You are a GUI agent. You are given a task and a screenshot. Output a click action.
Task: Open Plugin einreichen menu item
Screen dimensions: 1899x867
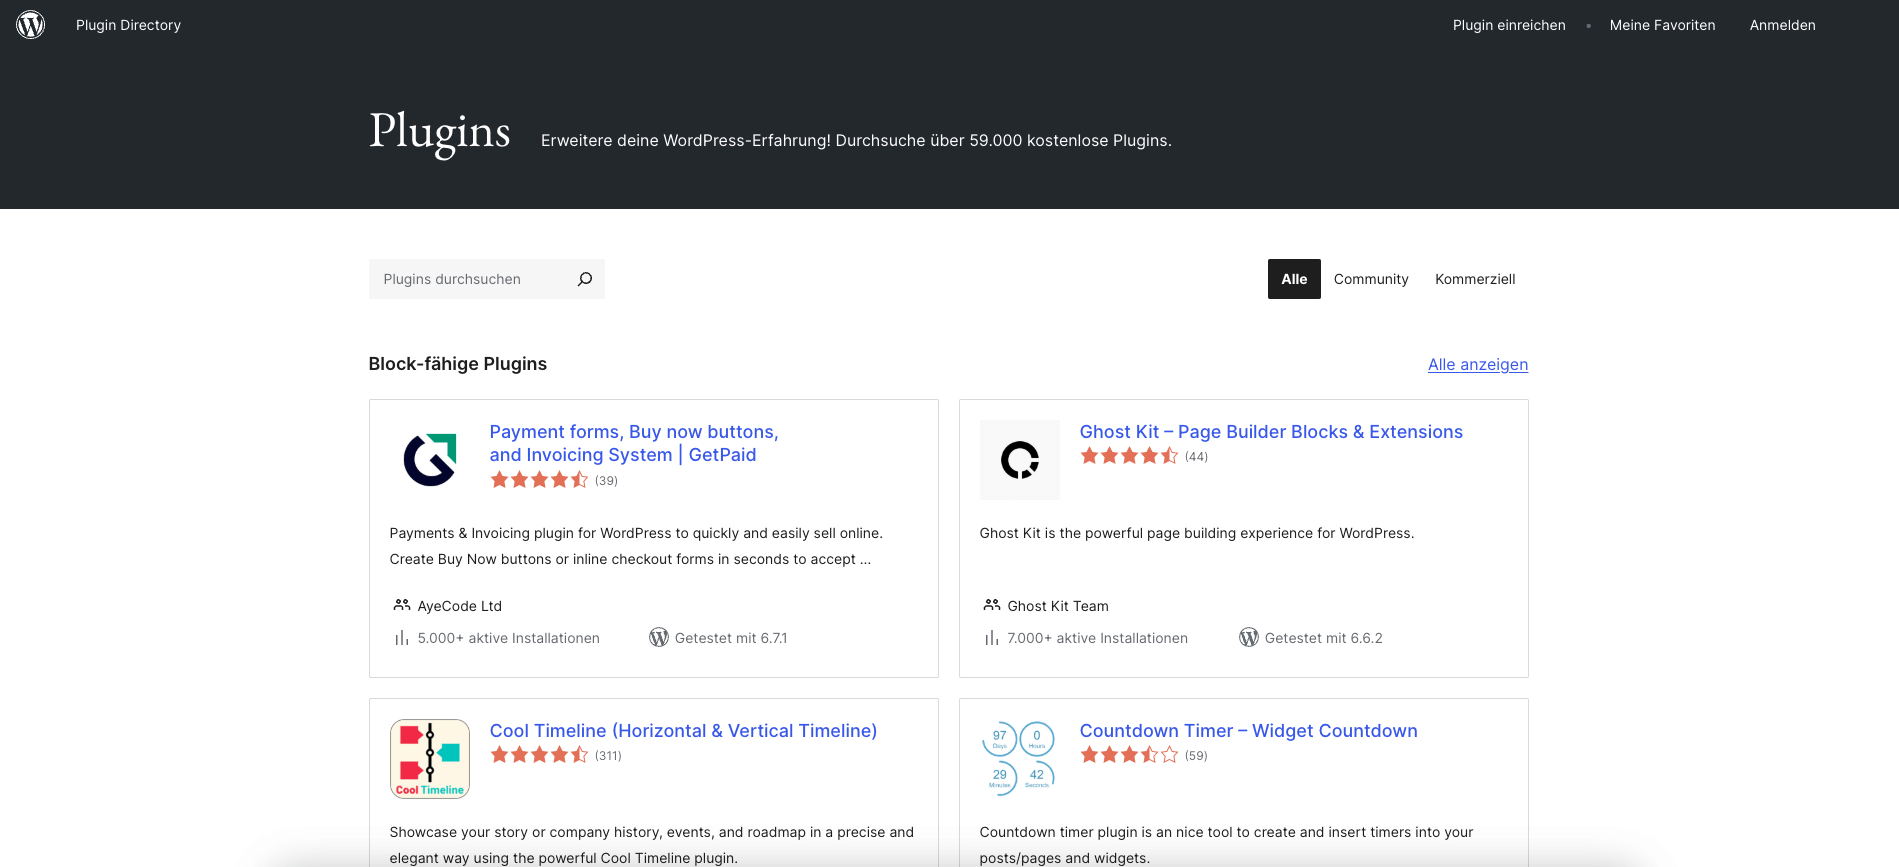1509,25
